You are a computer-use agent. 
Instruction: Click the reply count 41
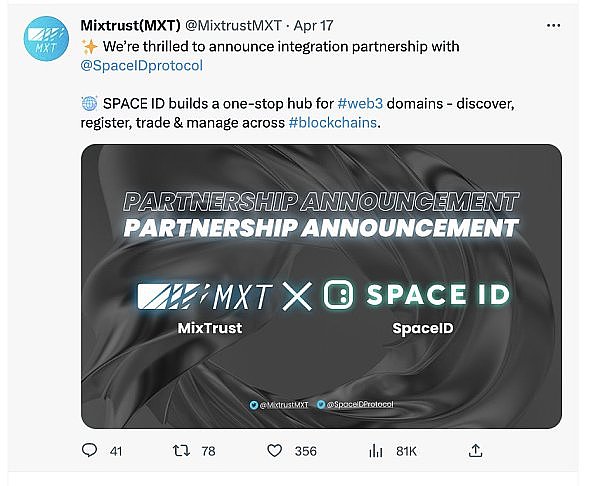pyautogui.click(x=116, y=452)
